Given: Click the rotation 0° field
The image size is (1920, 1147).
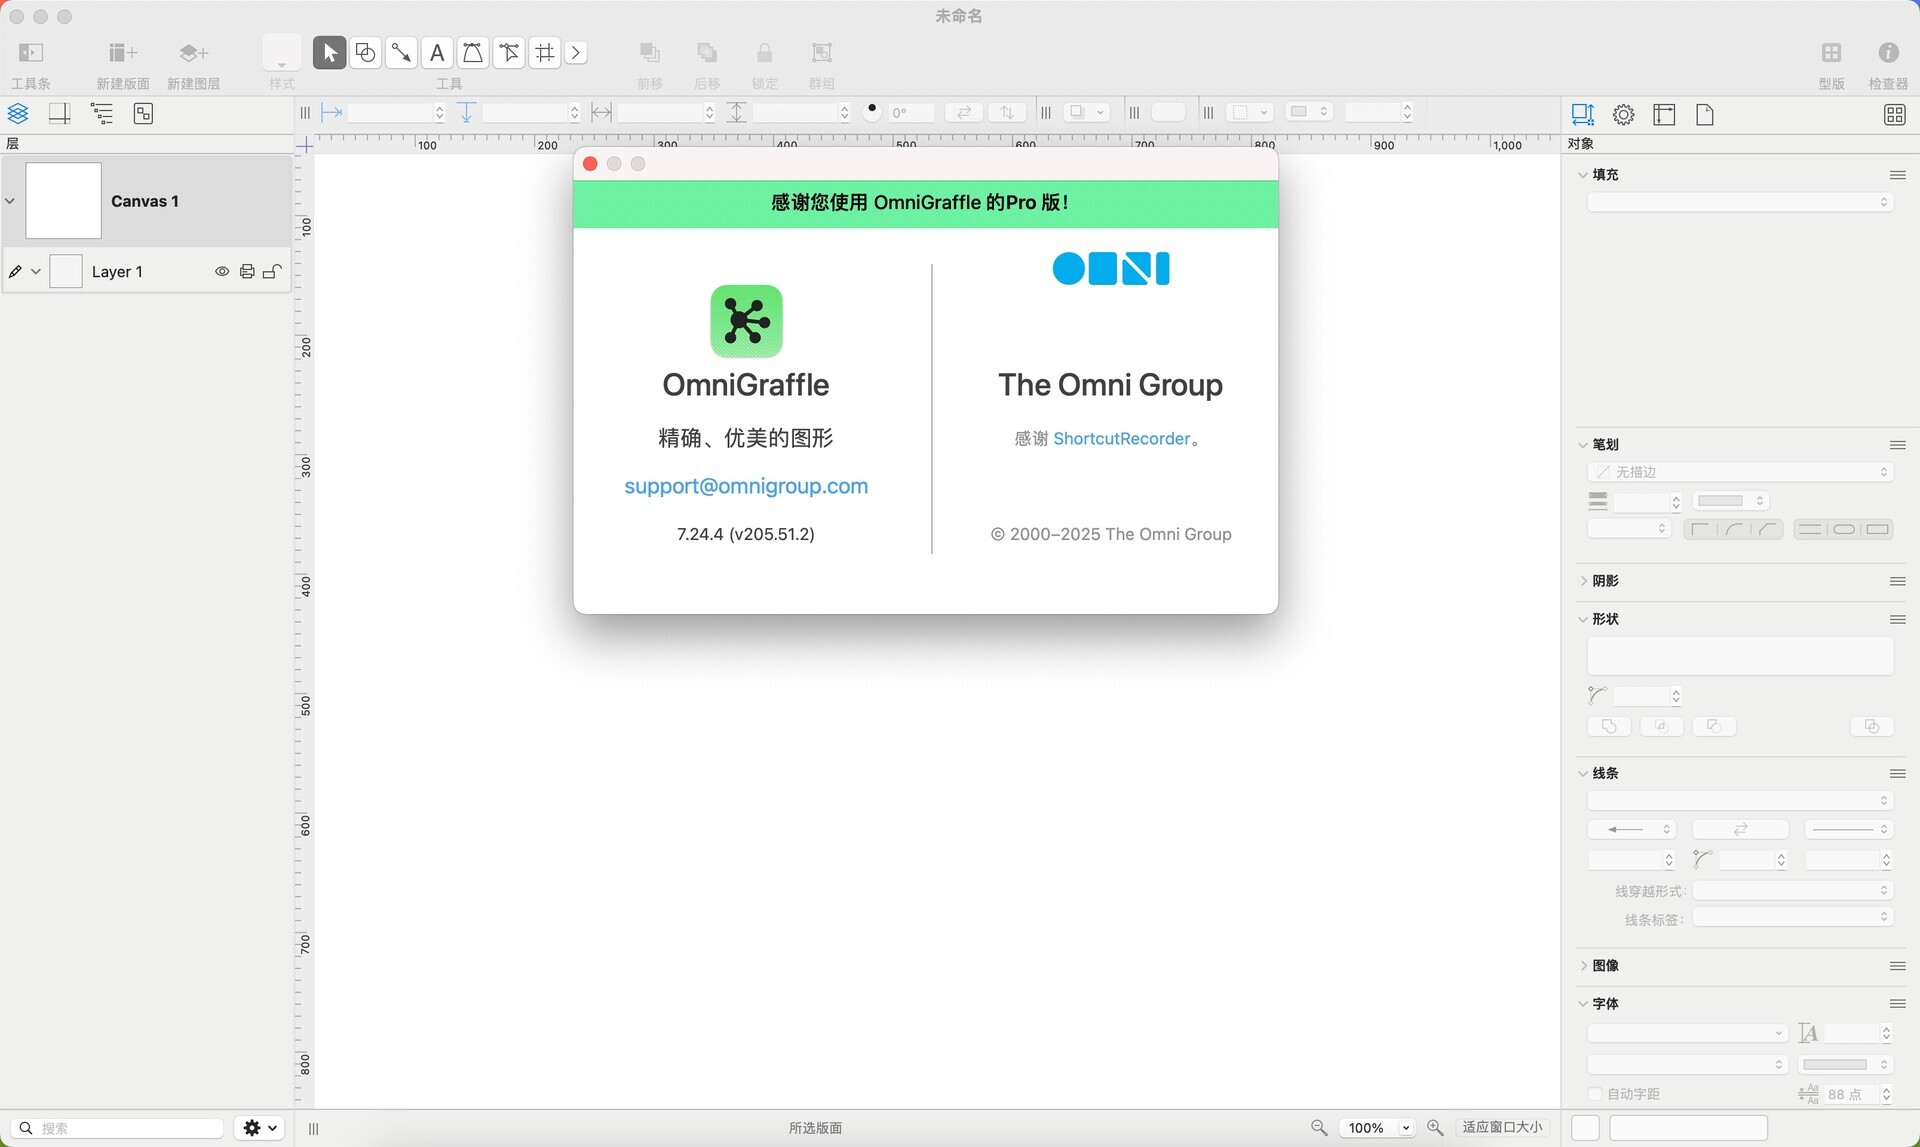Looking at the screenshot, I should pos(910,112).
